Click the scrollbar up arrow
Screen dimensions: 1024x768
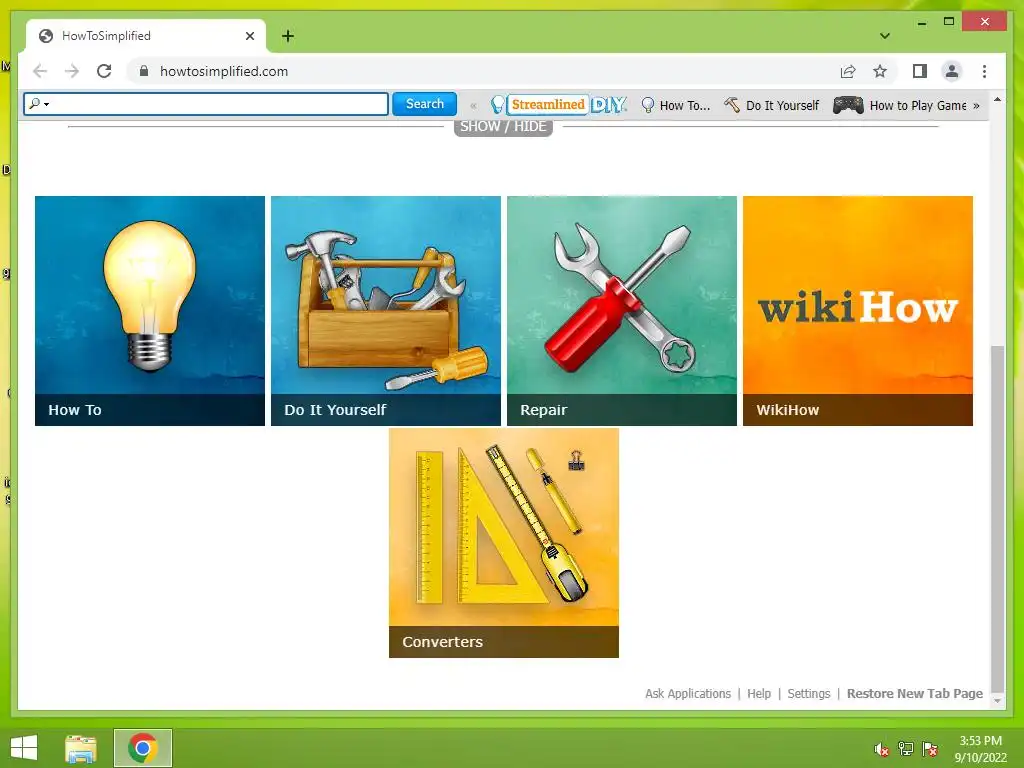[x=997, y=100]
